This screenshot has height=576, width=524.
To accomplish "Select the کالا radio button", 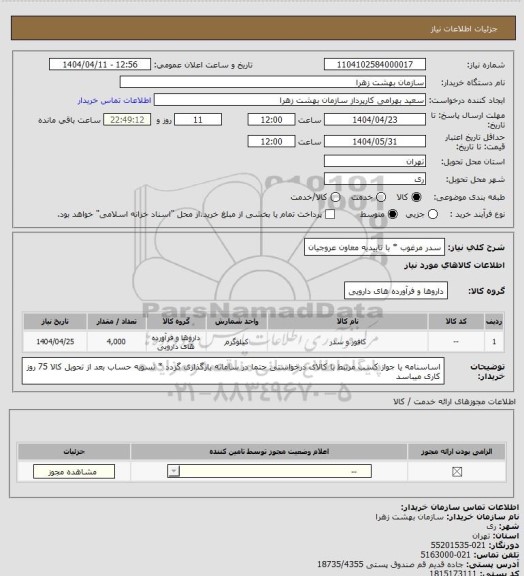I will pyautogui.click(x=416, y=197).
